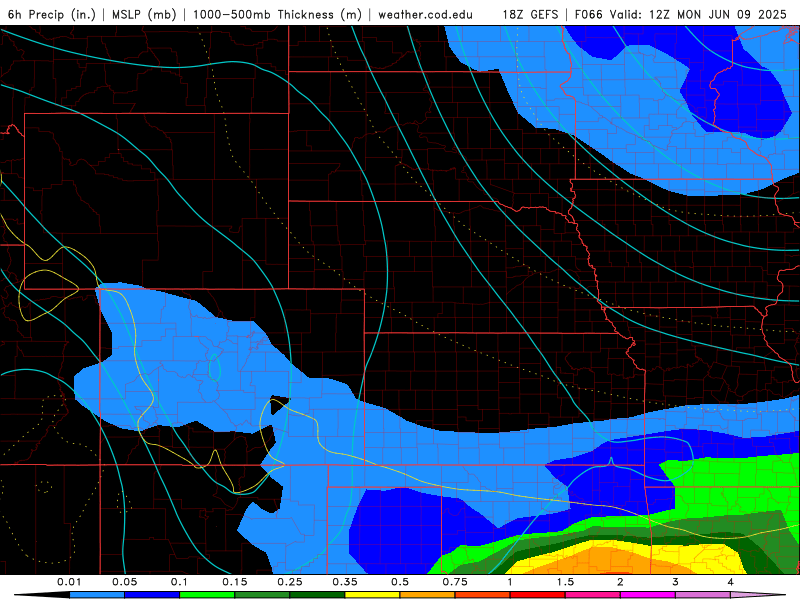
Task: Select the red 1–1.5 legend swatch
Action: click(538, 595)
